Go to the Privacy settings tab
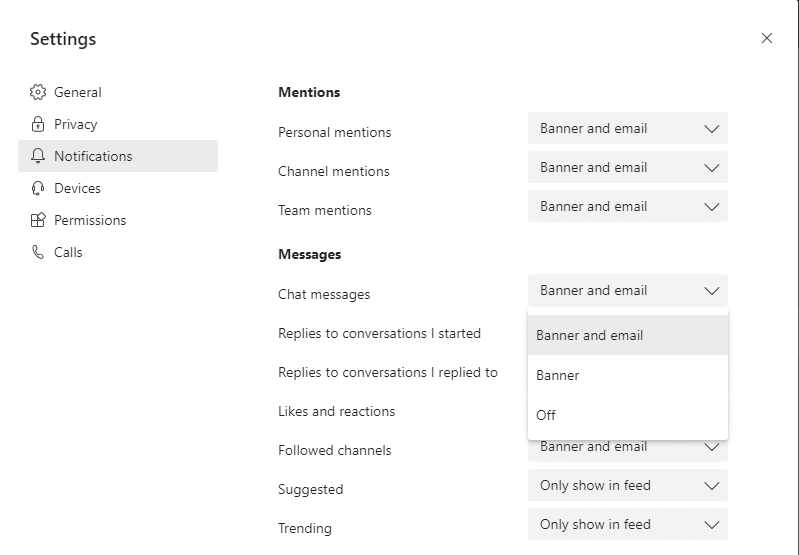This screenshot has height=555, width=799. [x=76, y=124]
